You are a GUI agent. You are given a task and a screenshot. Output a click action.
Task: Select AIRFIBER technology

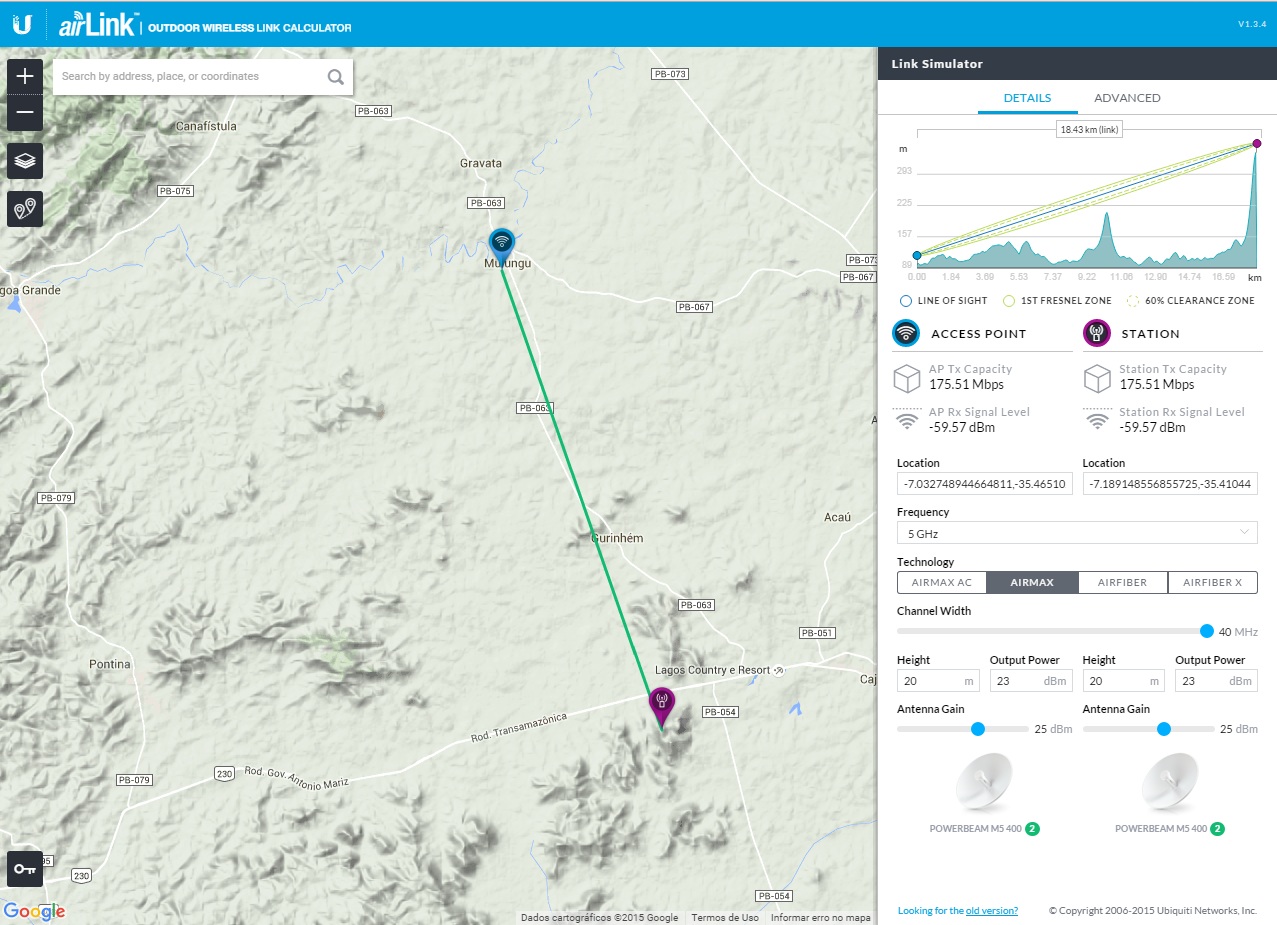(x=1123, y=583)
